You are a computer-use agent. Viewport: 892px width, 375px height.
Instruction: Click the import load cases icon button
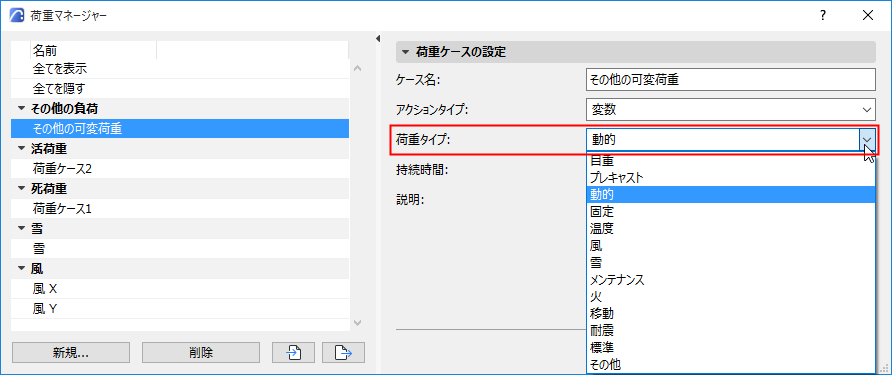pyautogui.click(x=294, y=352)
